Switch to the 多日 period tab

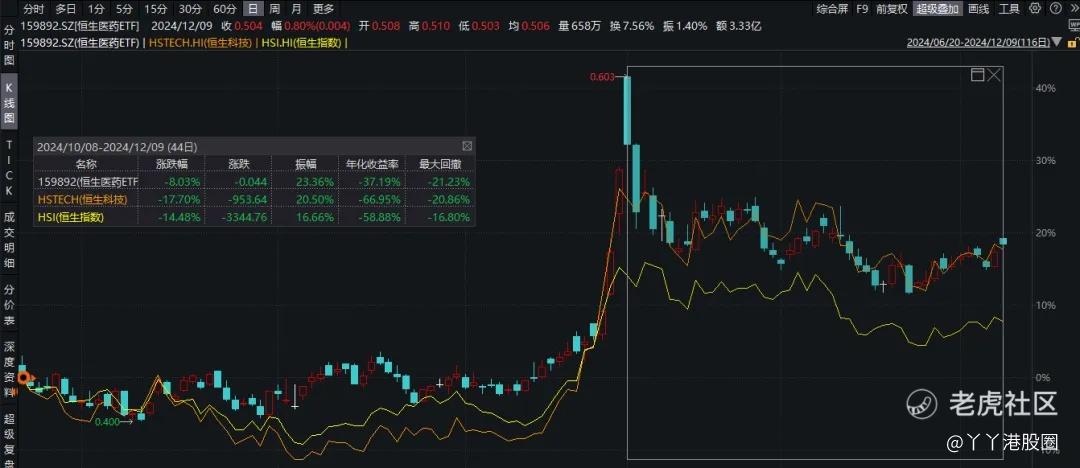point(66,9)
